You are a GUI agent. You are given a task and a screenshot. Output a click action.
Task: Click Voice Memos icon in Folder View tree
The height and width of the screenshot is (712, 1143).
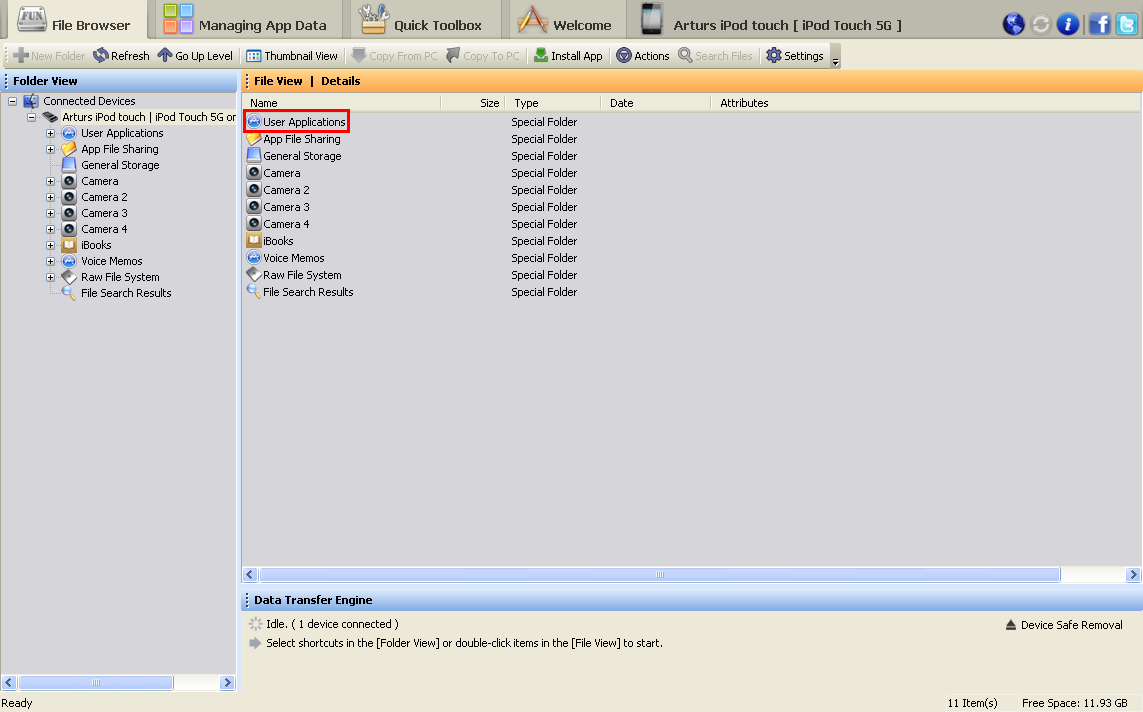coord(69,261)
